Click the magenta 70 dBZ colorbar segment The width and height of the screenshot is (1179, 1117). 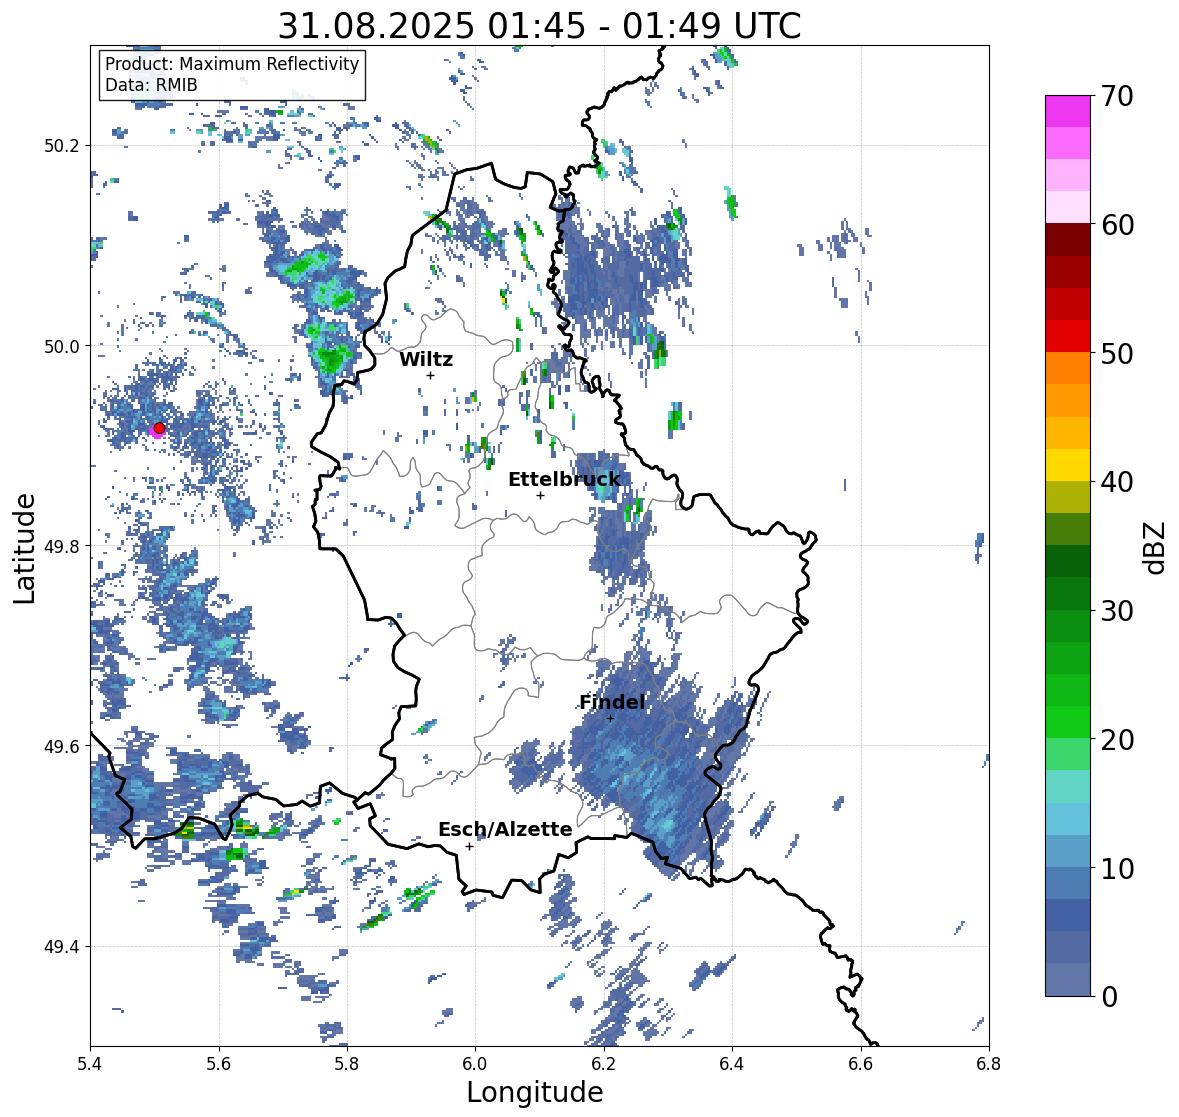[1068, 111]
